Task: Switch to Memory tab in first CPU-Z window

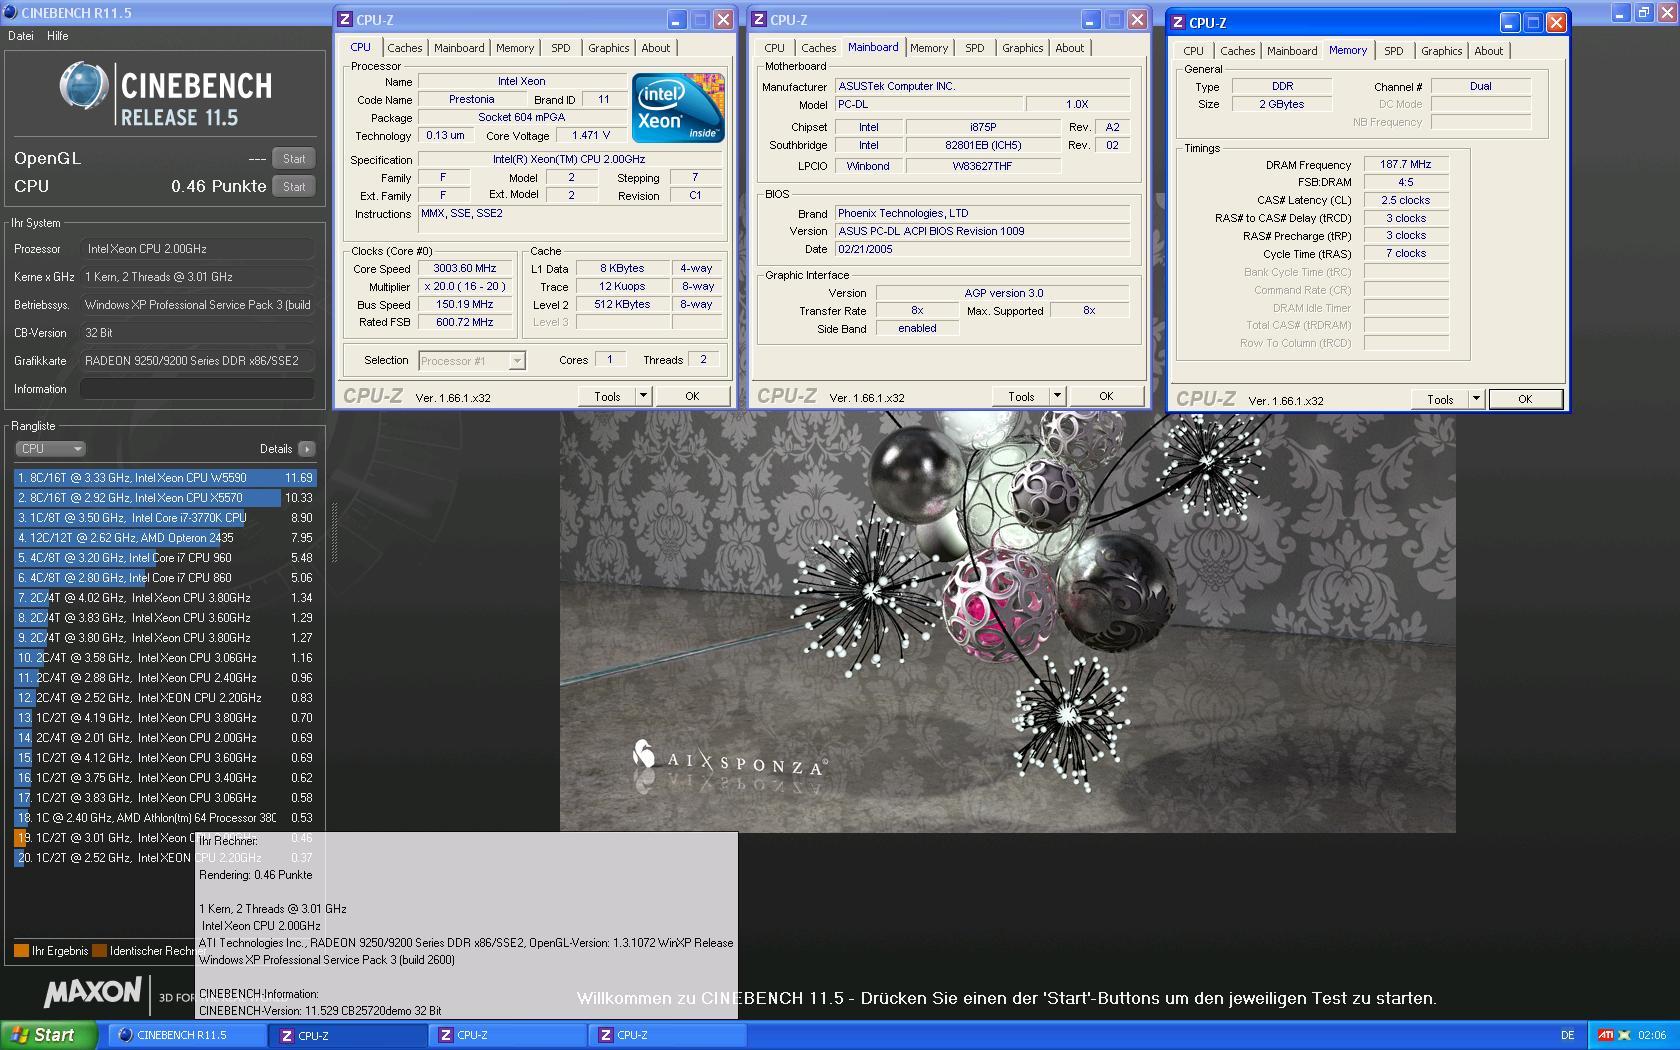Action: pyautogui.click(x=515, y=48)
